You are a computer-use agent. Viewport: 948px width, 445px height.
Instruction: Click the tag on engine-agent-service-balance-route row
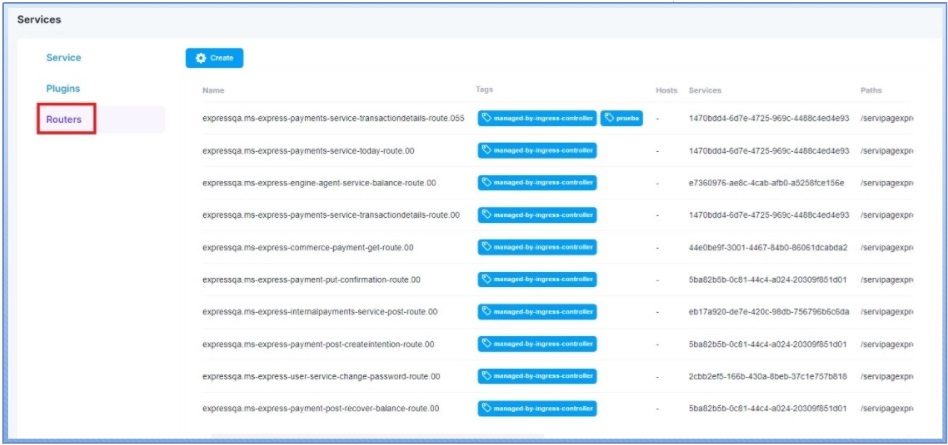click(537, 183)
